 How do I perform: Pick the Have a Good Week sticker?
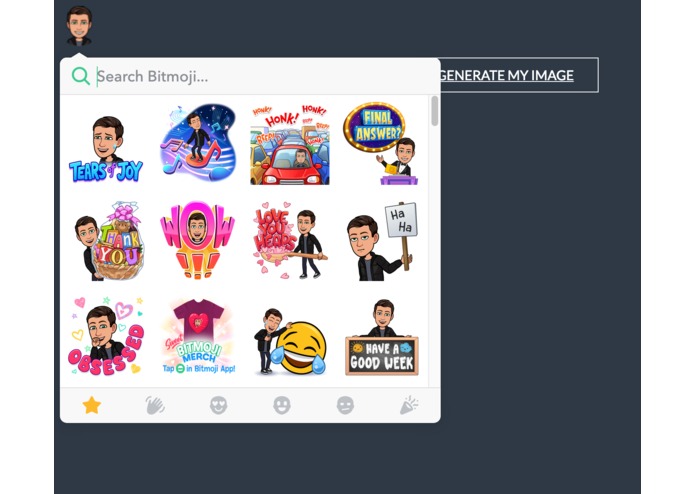pyautogui.click(x=382, y=338)
